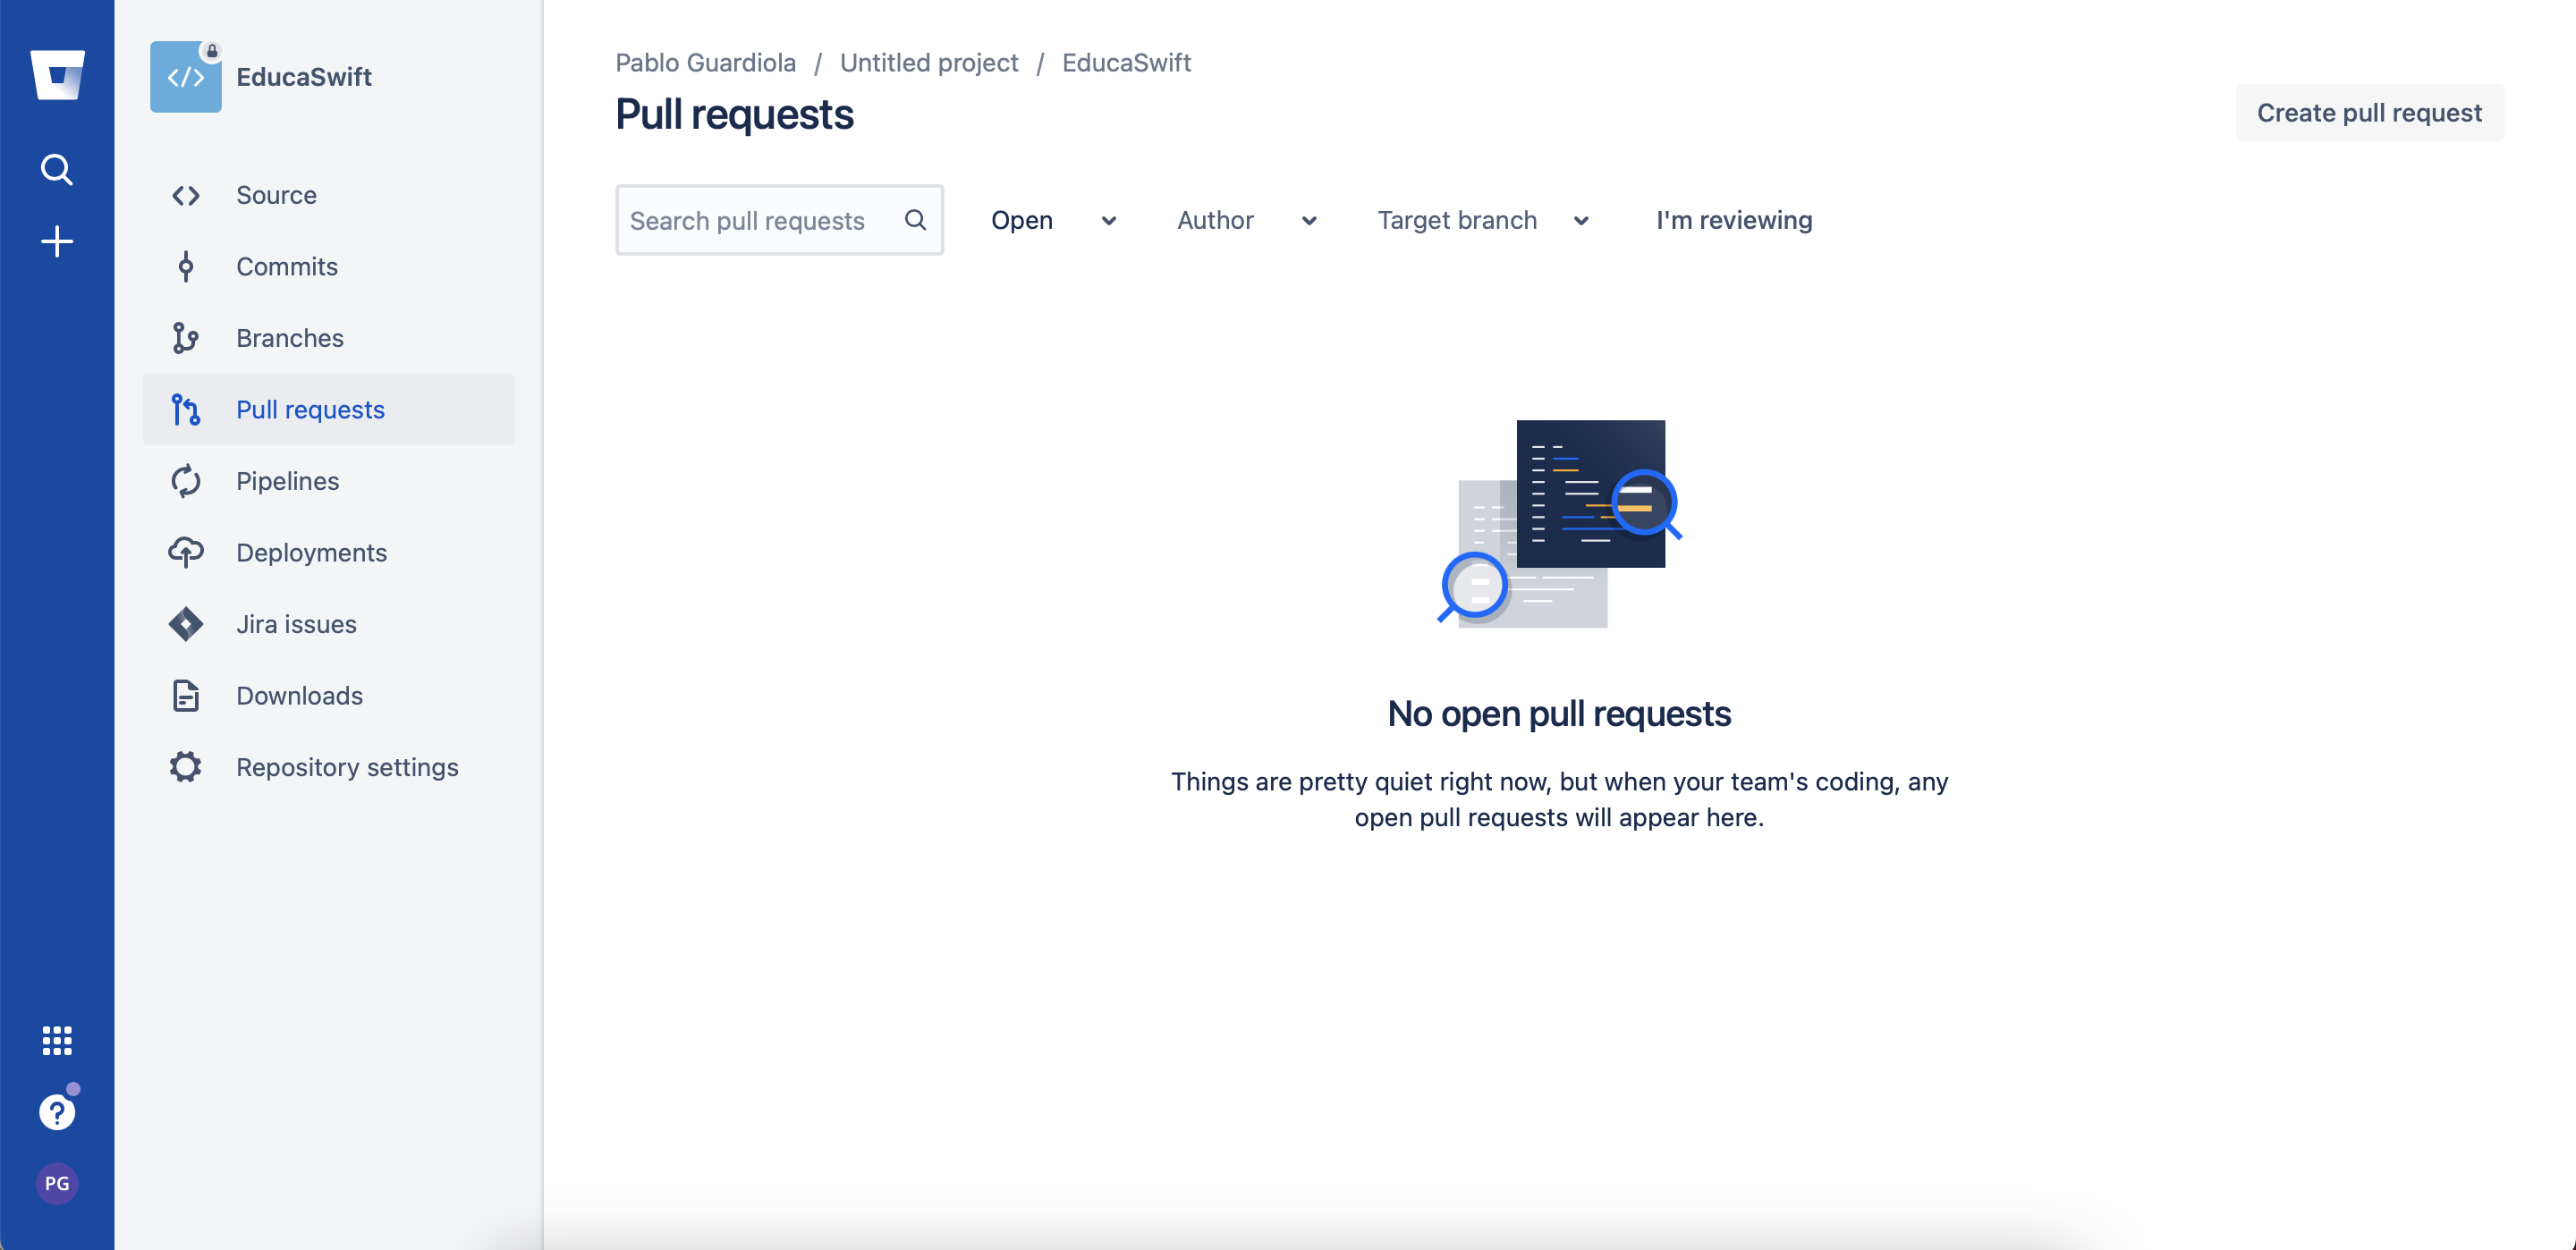This screenshot has width=2576, height=1250.
Task: Toggle the I'm reviewing filter
Action: pos(1733,220)
